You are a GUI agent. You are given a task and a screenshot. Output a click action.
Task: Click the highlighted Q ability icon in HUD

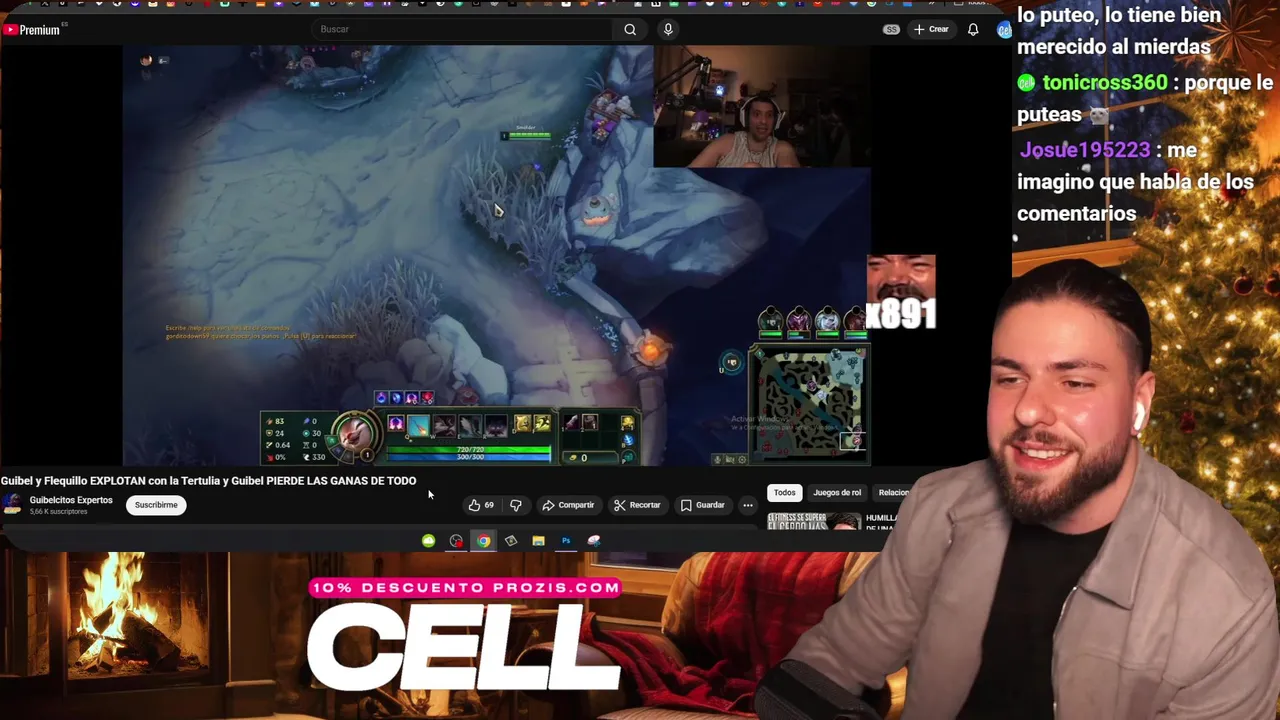pyautogui.click(x=418, y=425)
